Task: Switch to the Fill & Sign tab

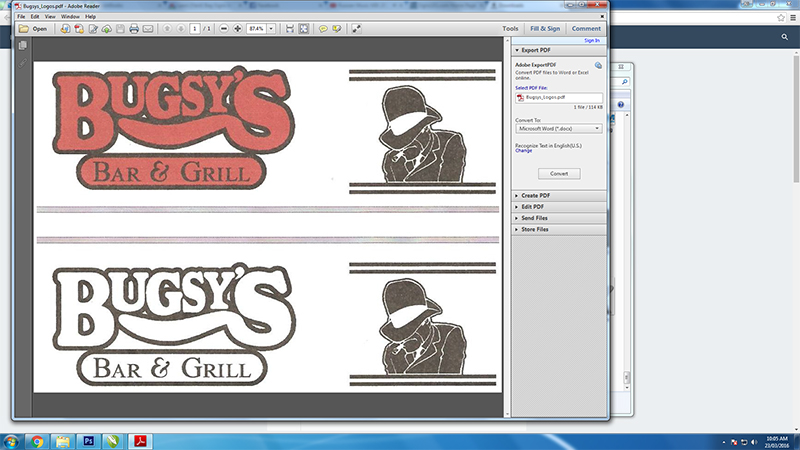Action: (x=545, y=29)
